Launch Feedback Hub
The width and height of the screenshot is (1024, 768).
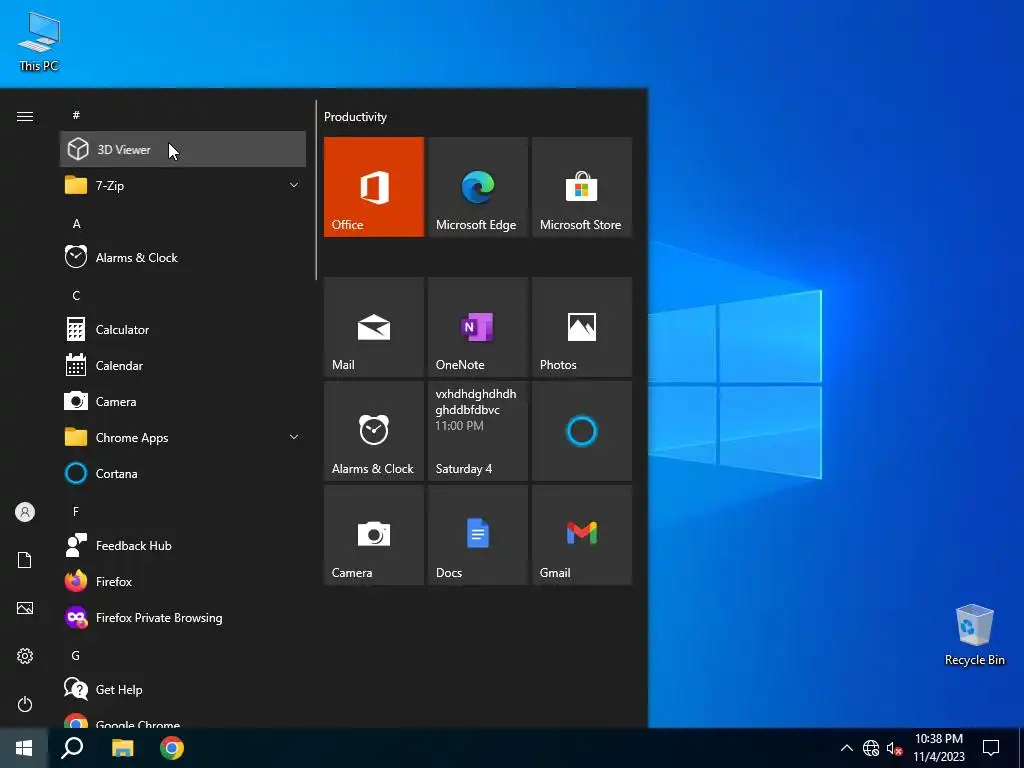pos(183,545)
